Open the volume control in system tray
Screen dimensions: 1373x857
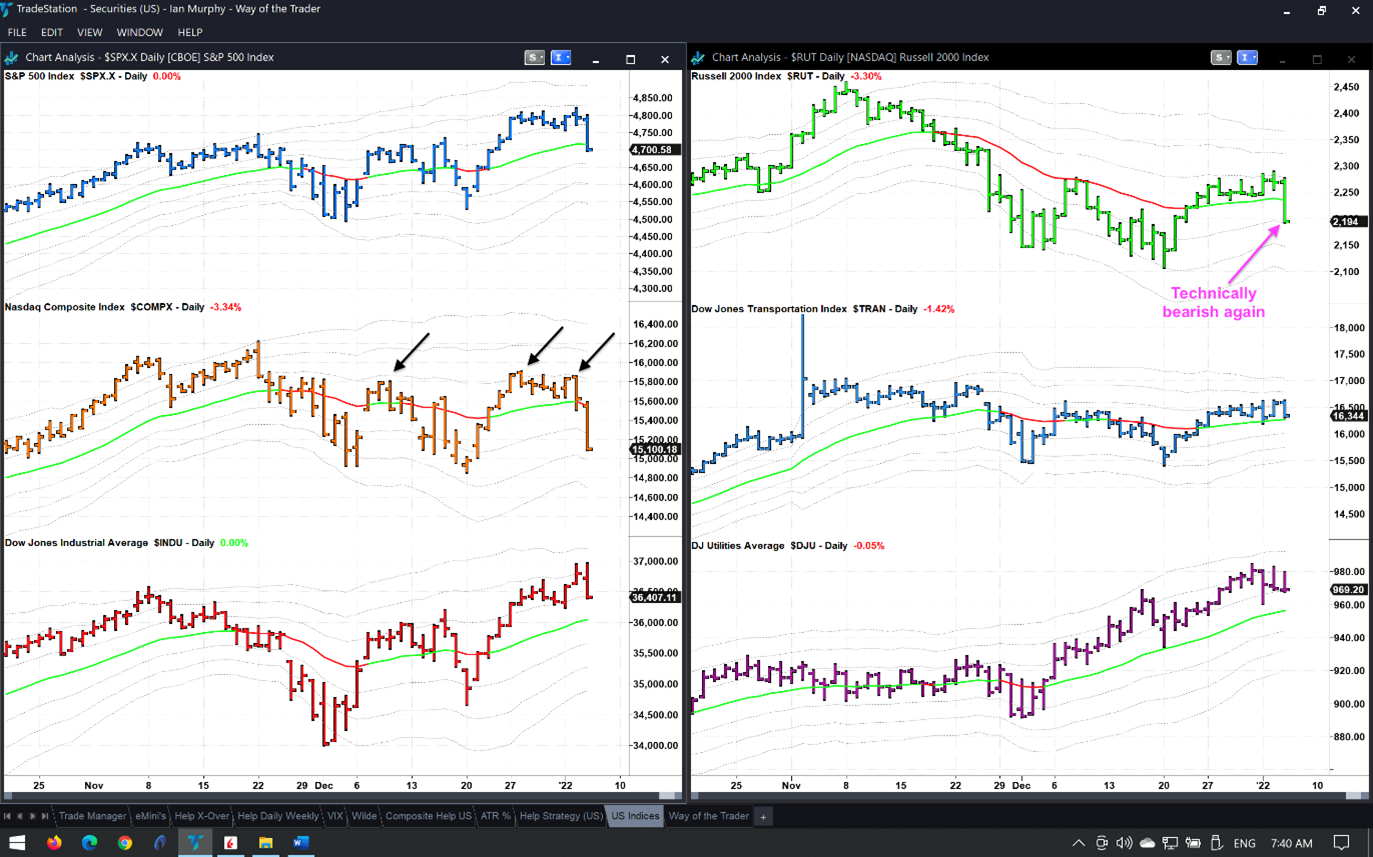(1123, 843)
